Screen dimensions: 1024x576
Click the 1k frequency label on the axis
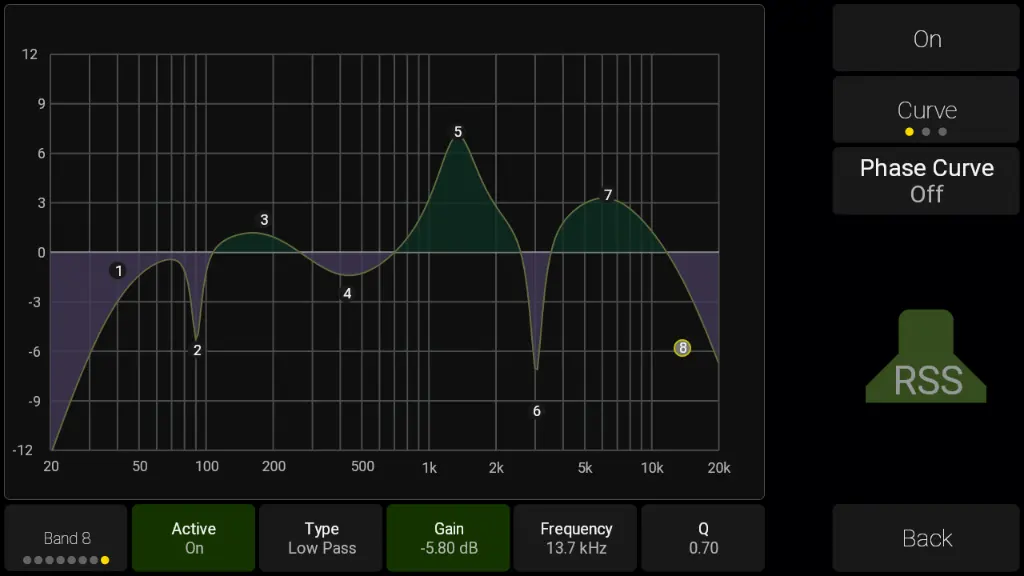pos(429,467)
